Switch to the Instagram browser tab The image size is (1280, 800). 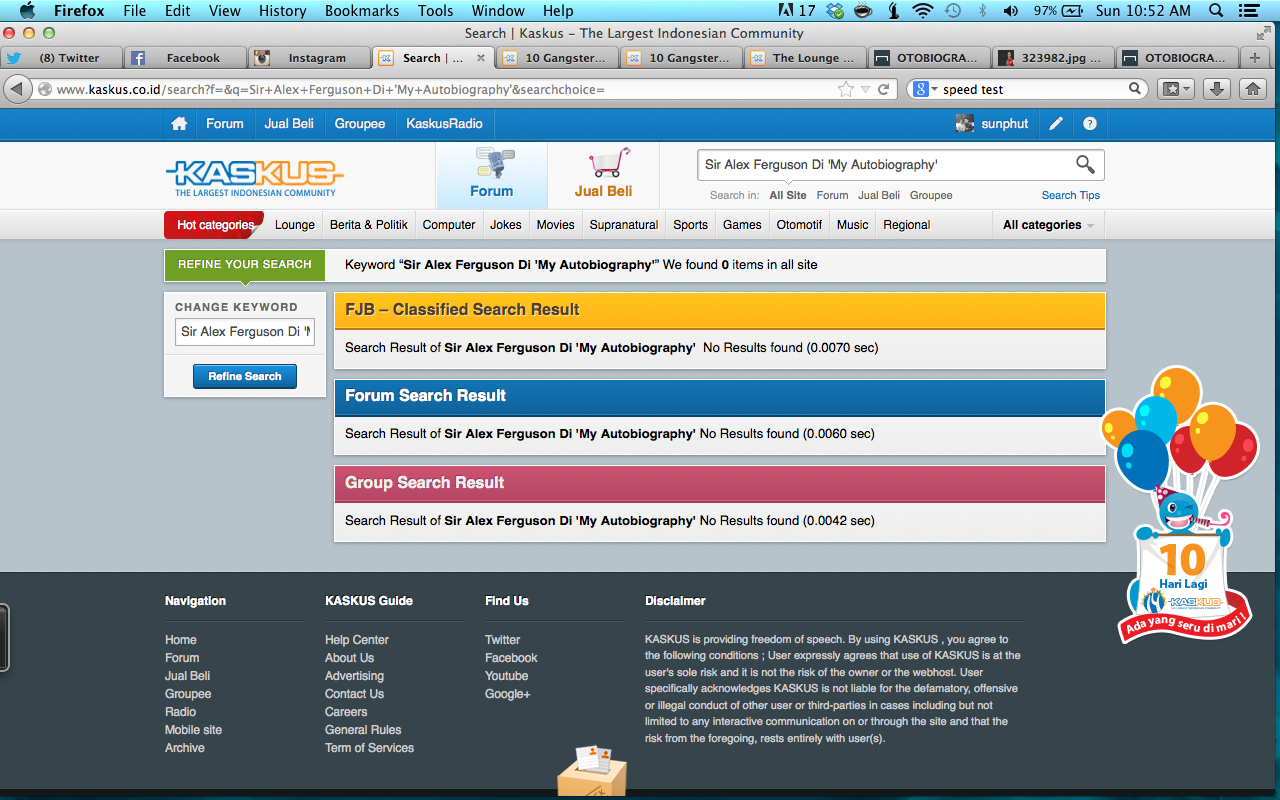[309, 58]
